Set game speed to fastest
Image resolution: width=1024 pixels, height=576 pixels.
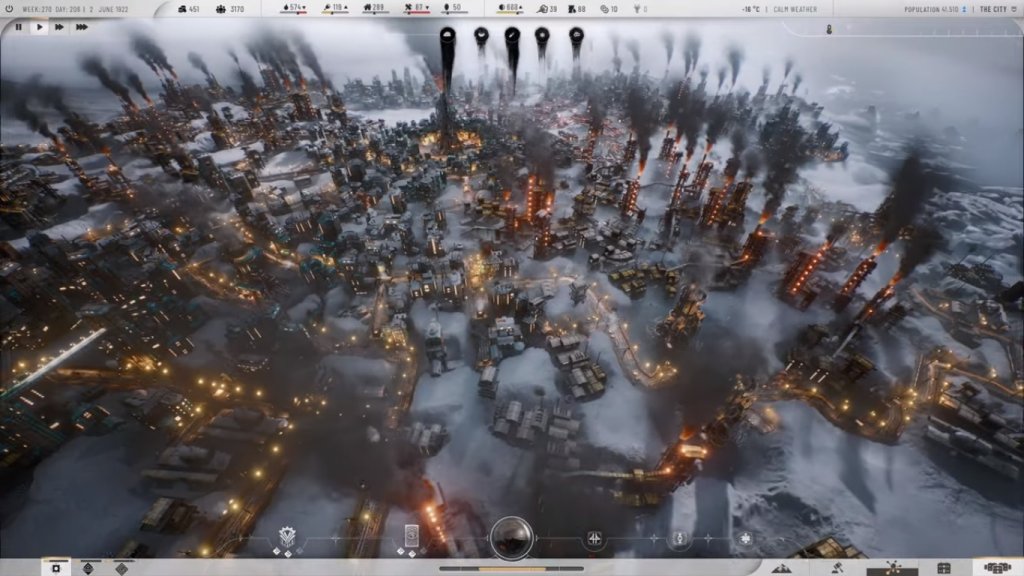click(x=82, y=27)
